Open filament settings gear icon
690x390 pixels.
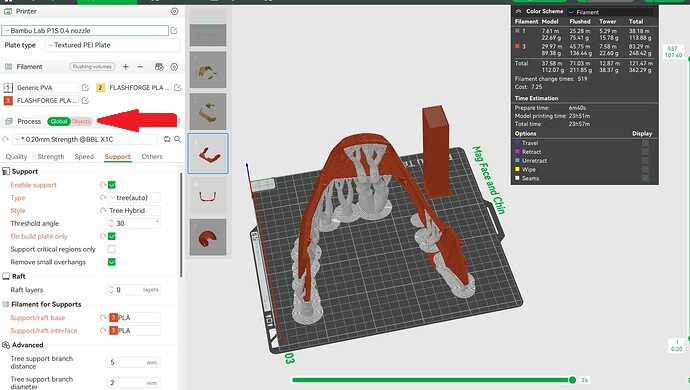[x=174, y=67]
